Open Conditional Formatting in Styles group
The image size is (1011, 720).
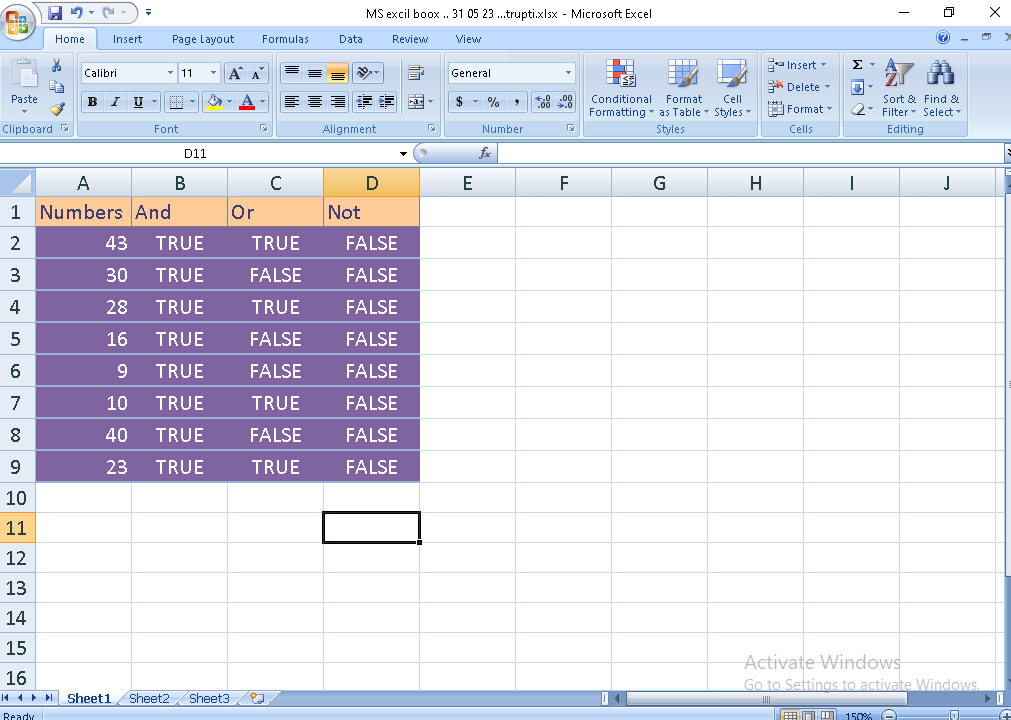coord(620,88)
